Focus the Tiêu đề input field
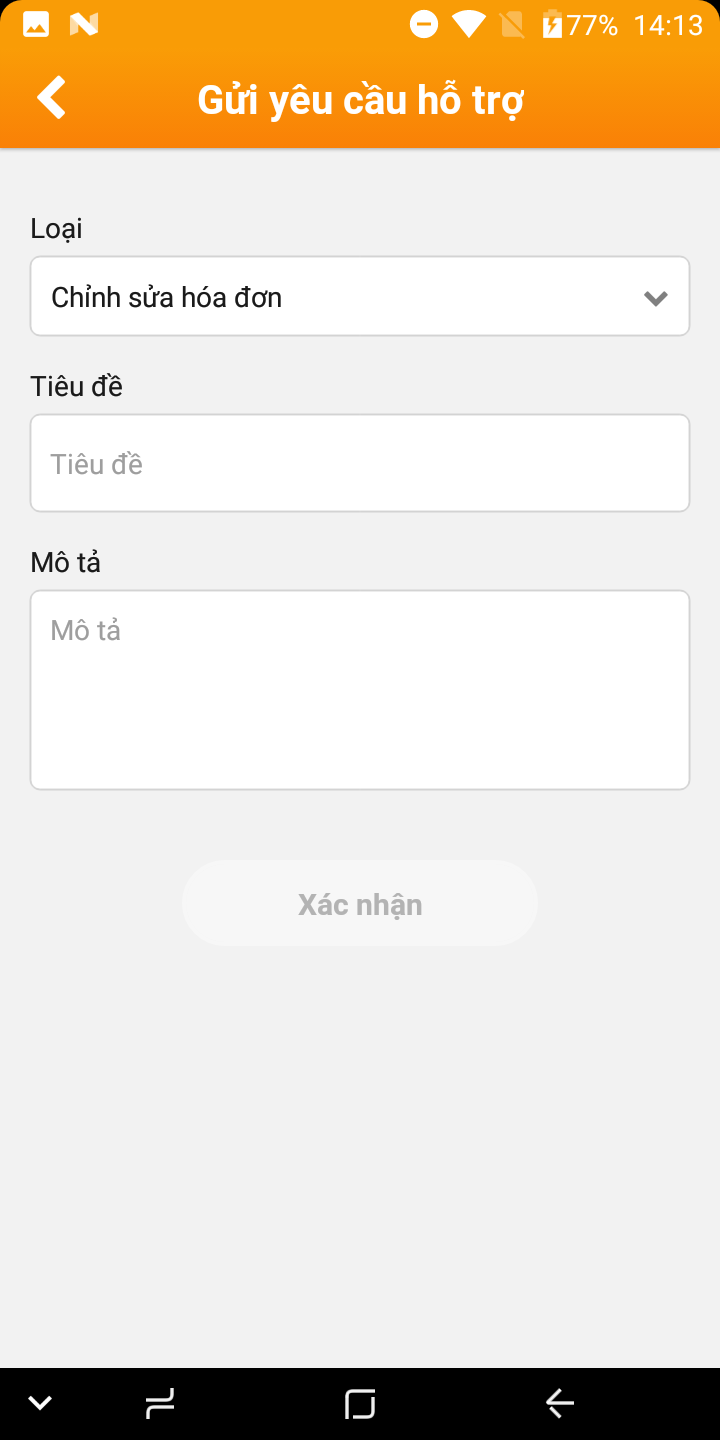720x1440 pixels. [360, 464]
